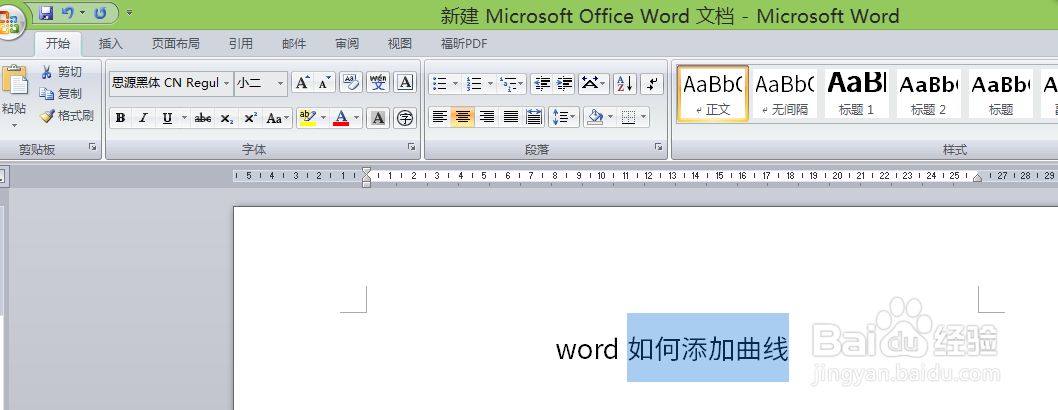Viewport: 1058px width, 410px height.
Task: Switch to the 引用 tab
Action: [x=240, y=44]
